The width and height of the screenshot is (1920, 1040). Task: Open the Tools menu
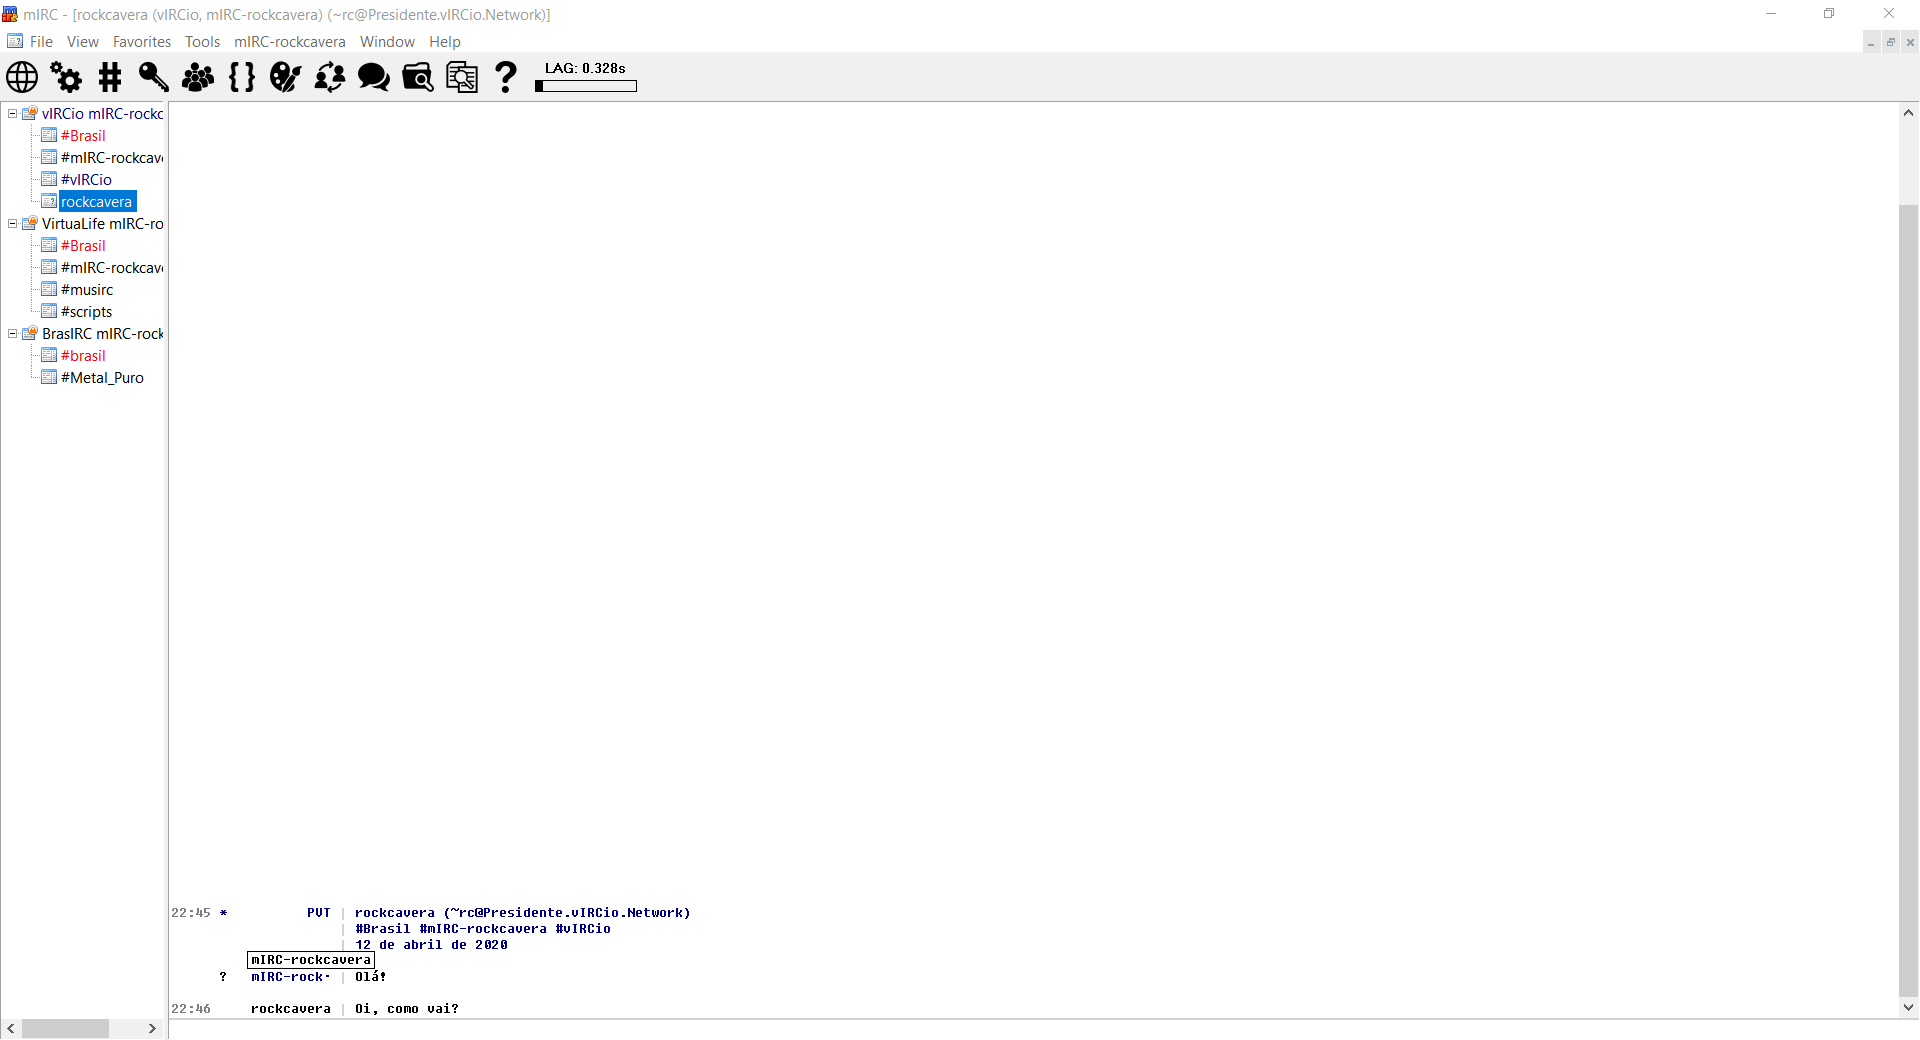click(x=202, y=42)
